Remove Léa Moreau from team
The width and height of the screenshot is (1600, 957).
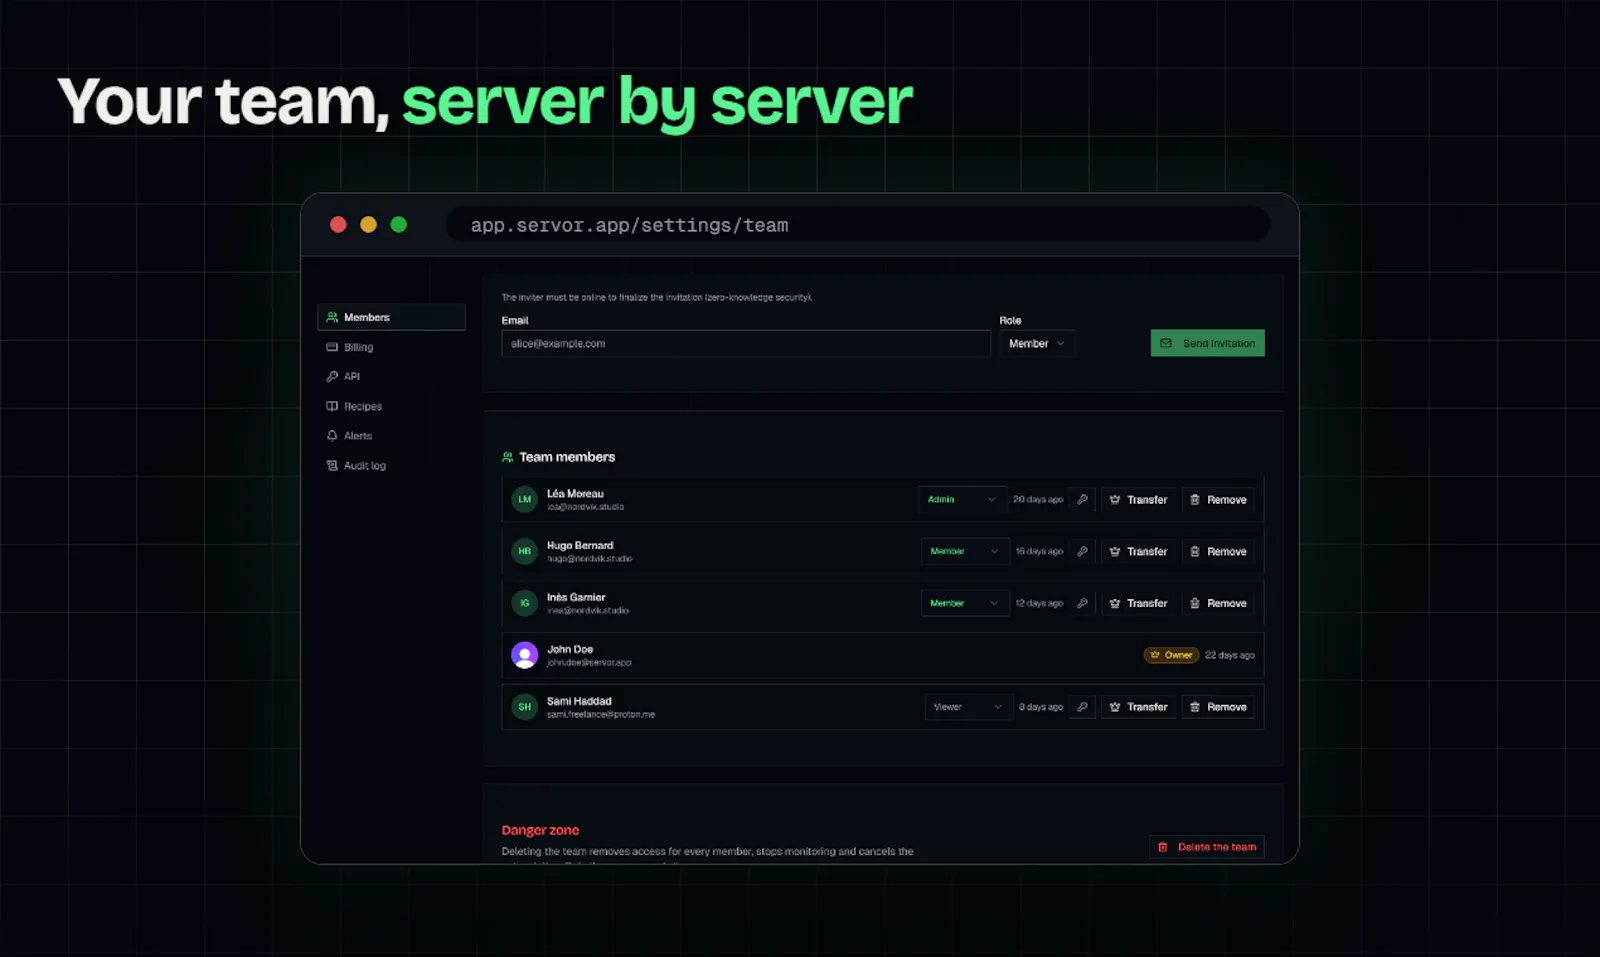tap(1218, 499)
